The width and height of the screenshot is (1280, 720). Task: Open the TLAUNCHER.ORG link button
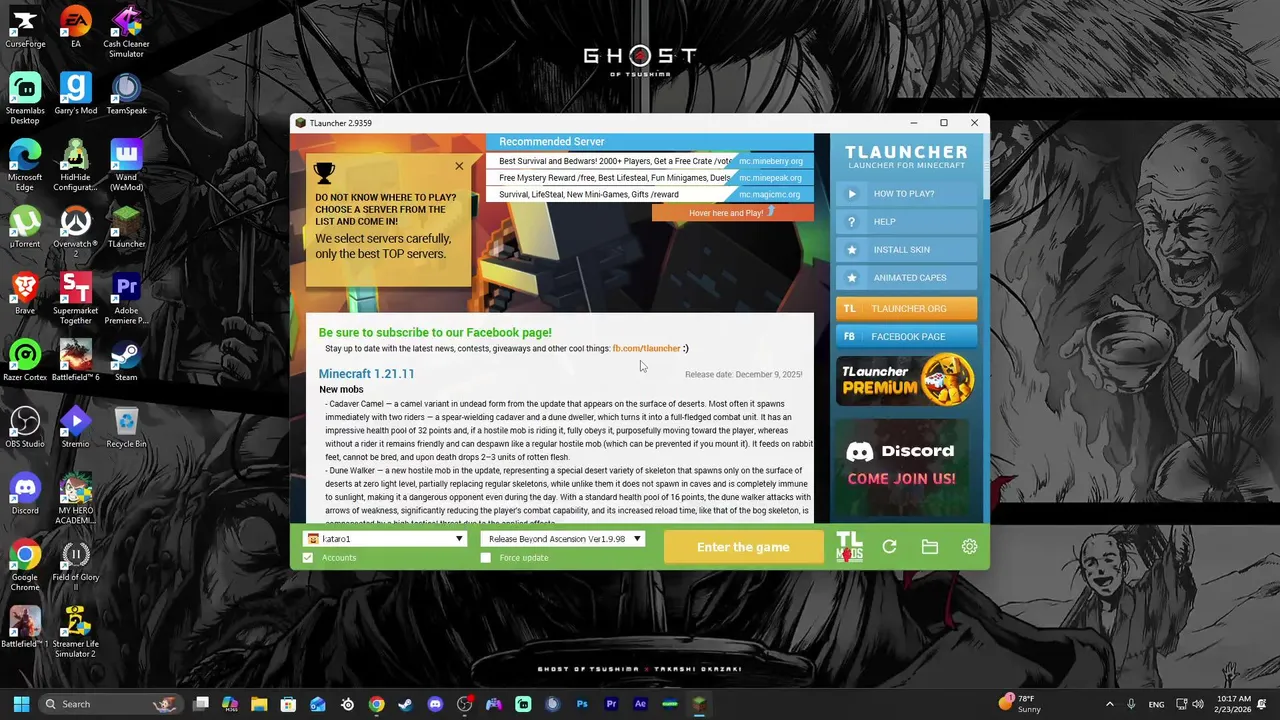click(x=906, y=309)
